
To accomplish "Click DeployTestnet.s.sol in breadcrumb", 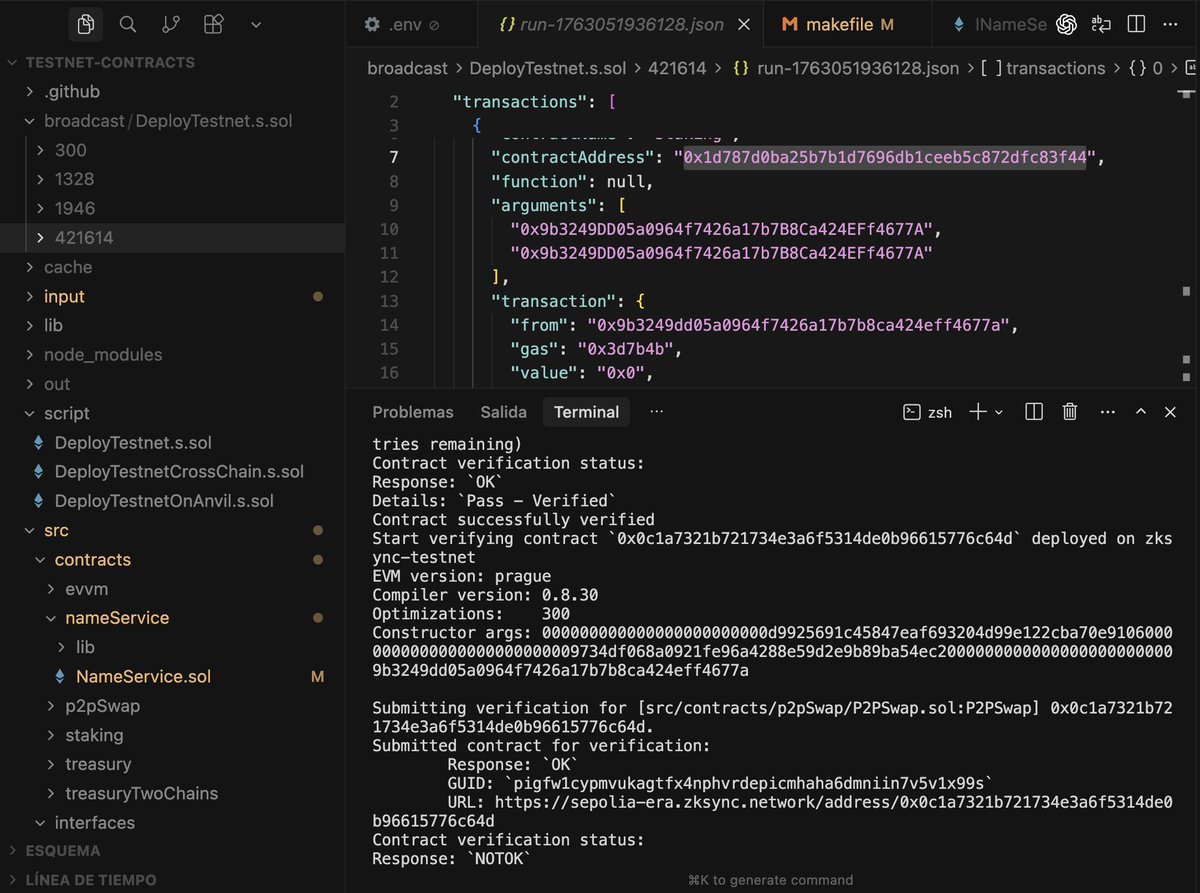I will (x=548, y=68).
